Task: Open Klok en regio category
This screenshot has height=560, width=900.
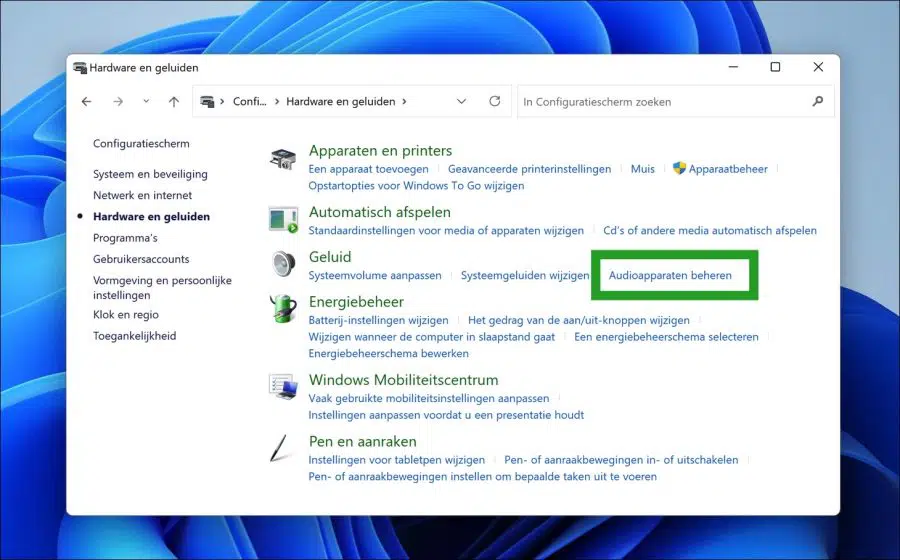Action: click(126, 314)
